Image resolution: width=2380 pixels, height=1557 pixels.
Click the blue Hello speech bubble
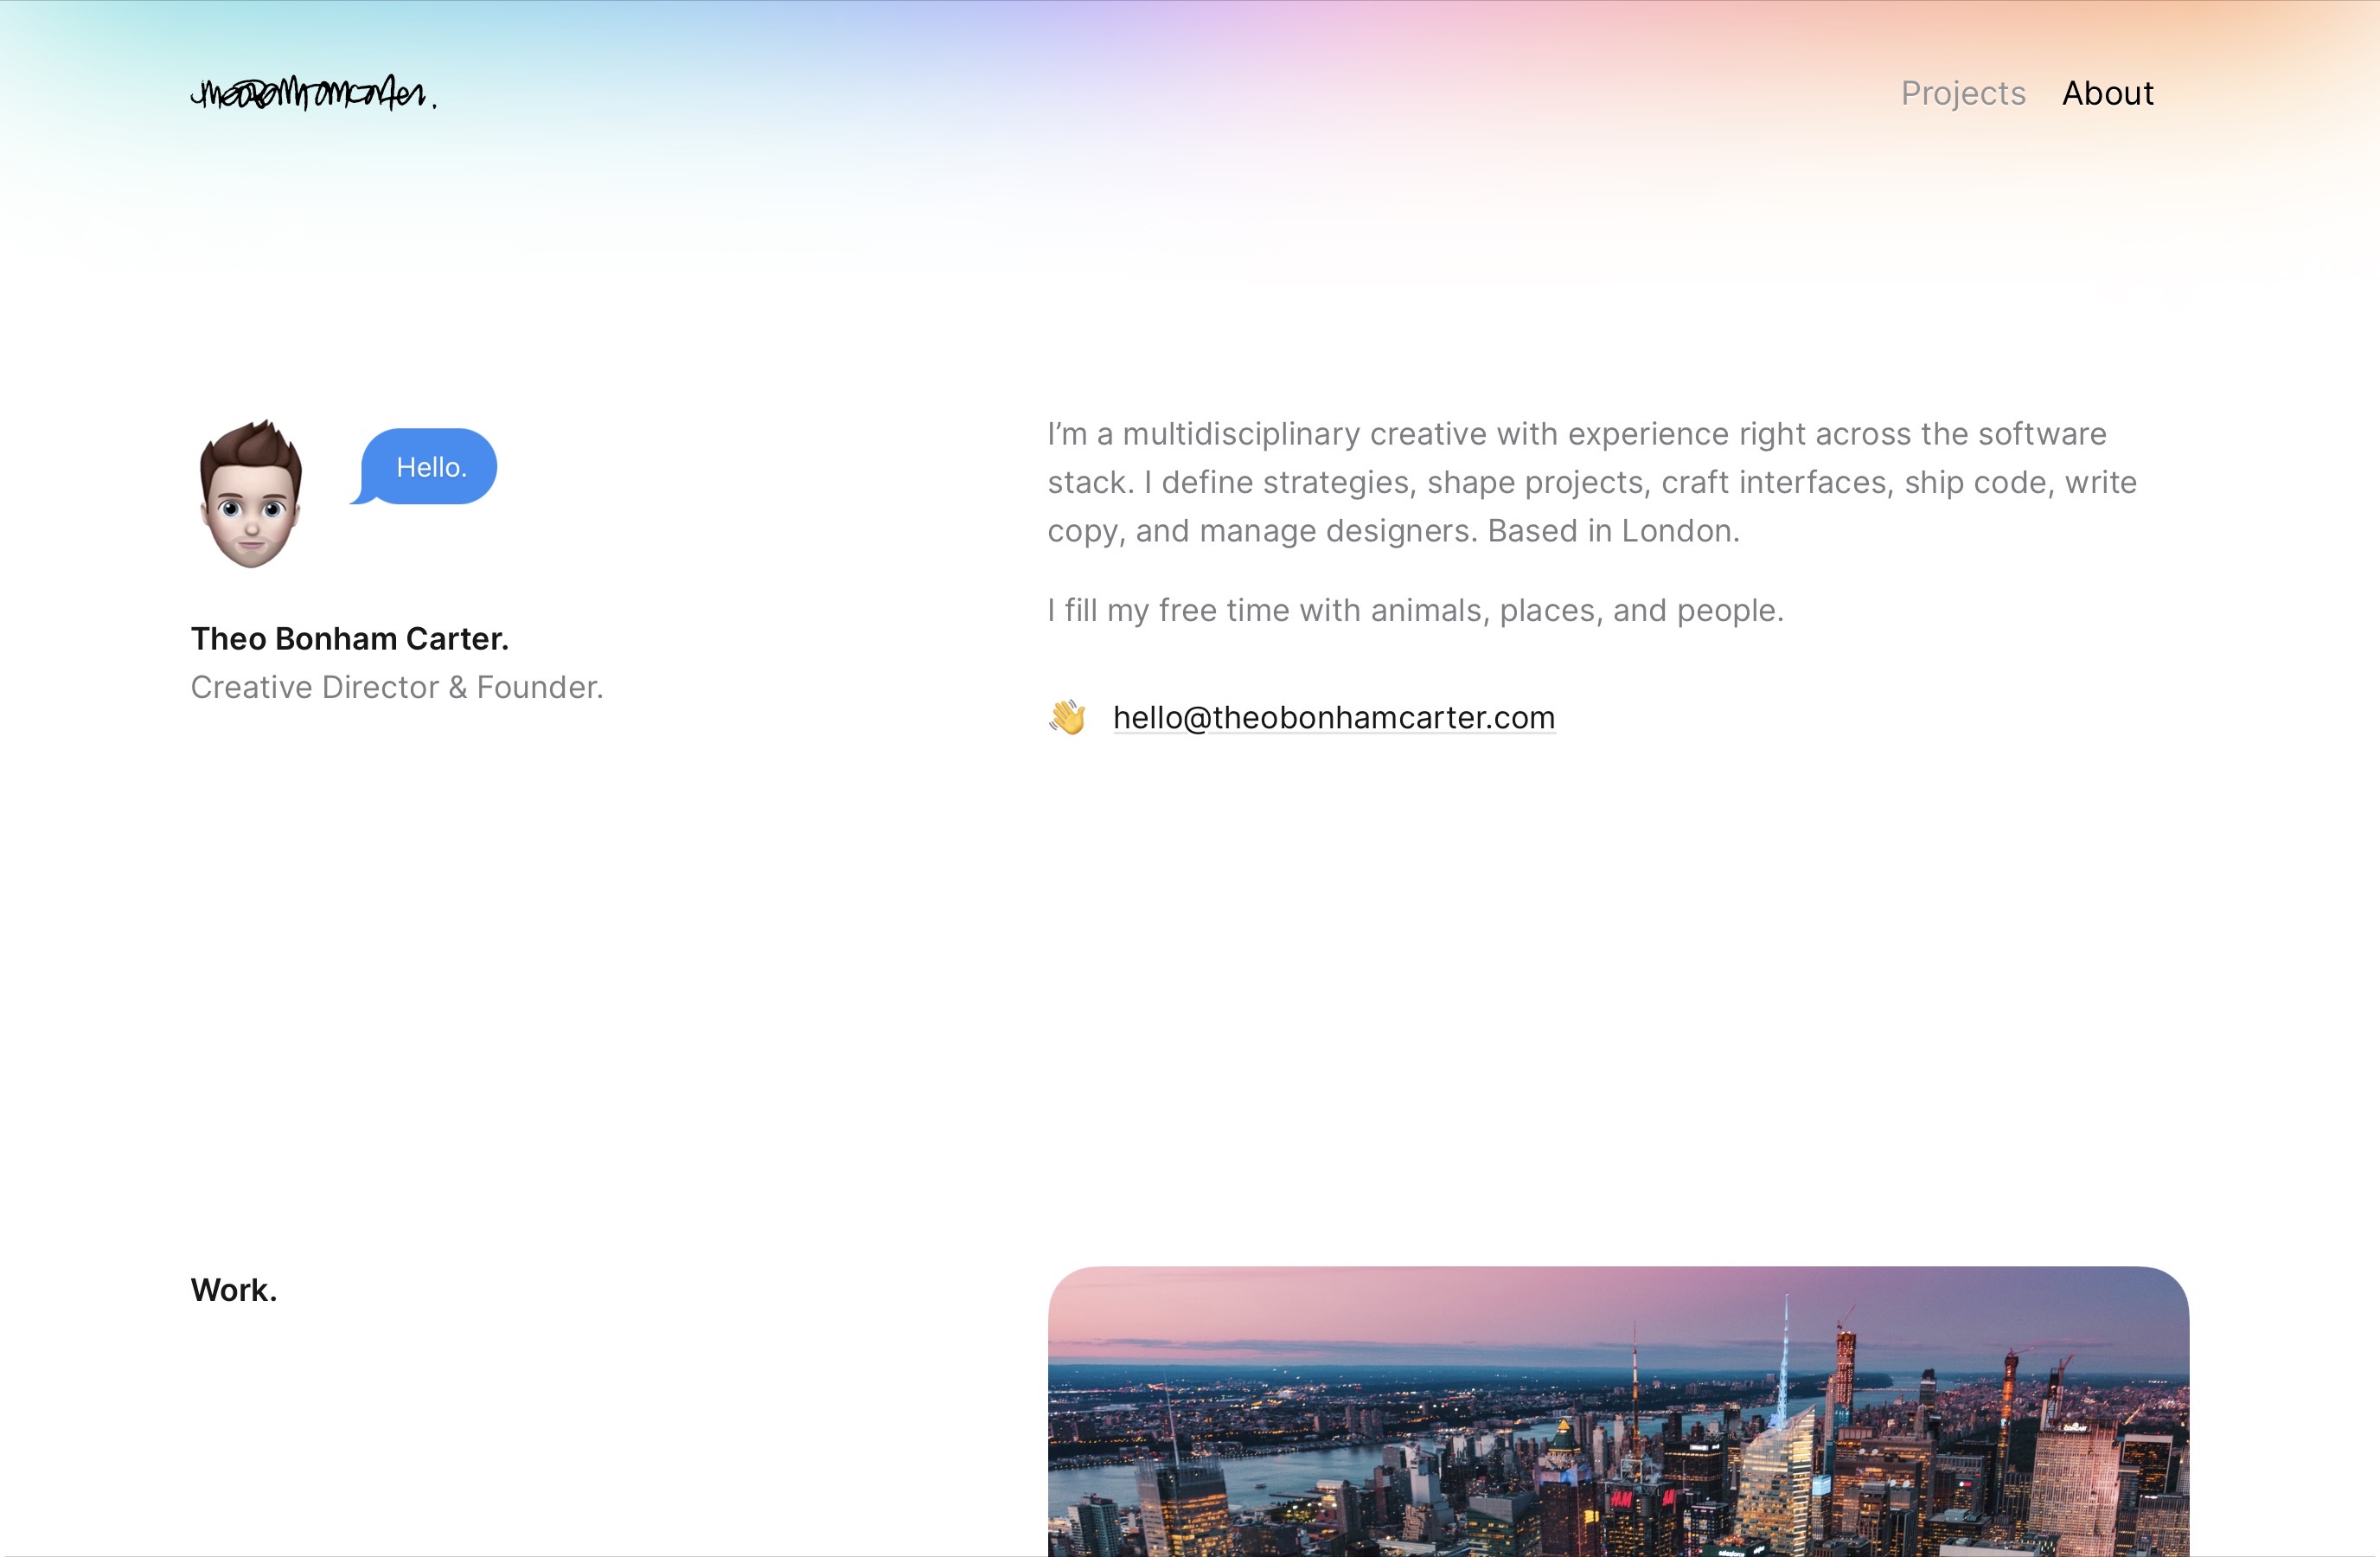424,467
